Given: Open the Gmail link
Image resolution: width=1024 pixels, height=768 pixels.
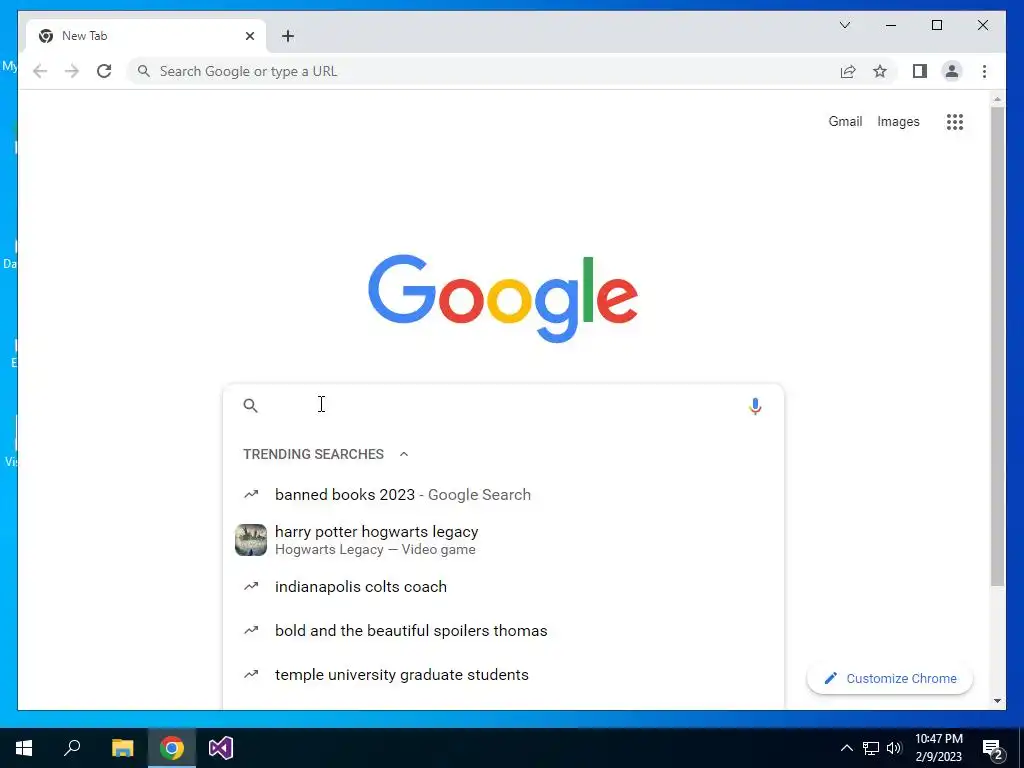Looking at the screenshot, I should point(845,121).
